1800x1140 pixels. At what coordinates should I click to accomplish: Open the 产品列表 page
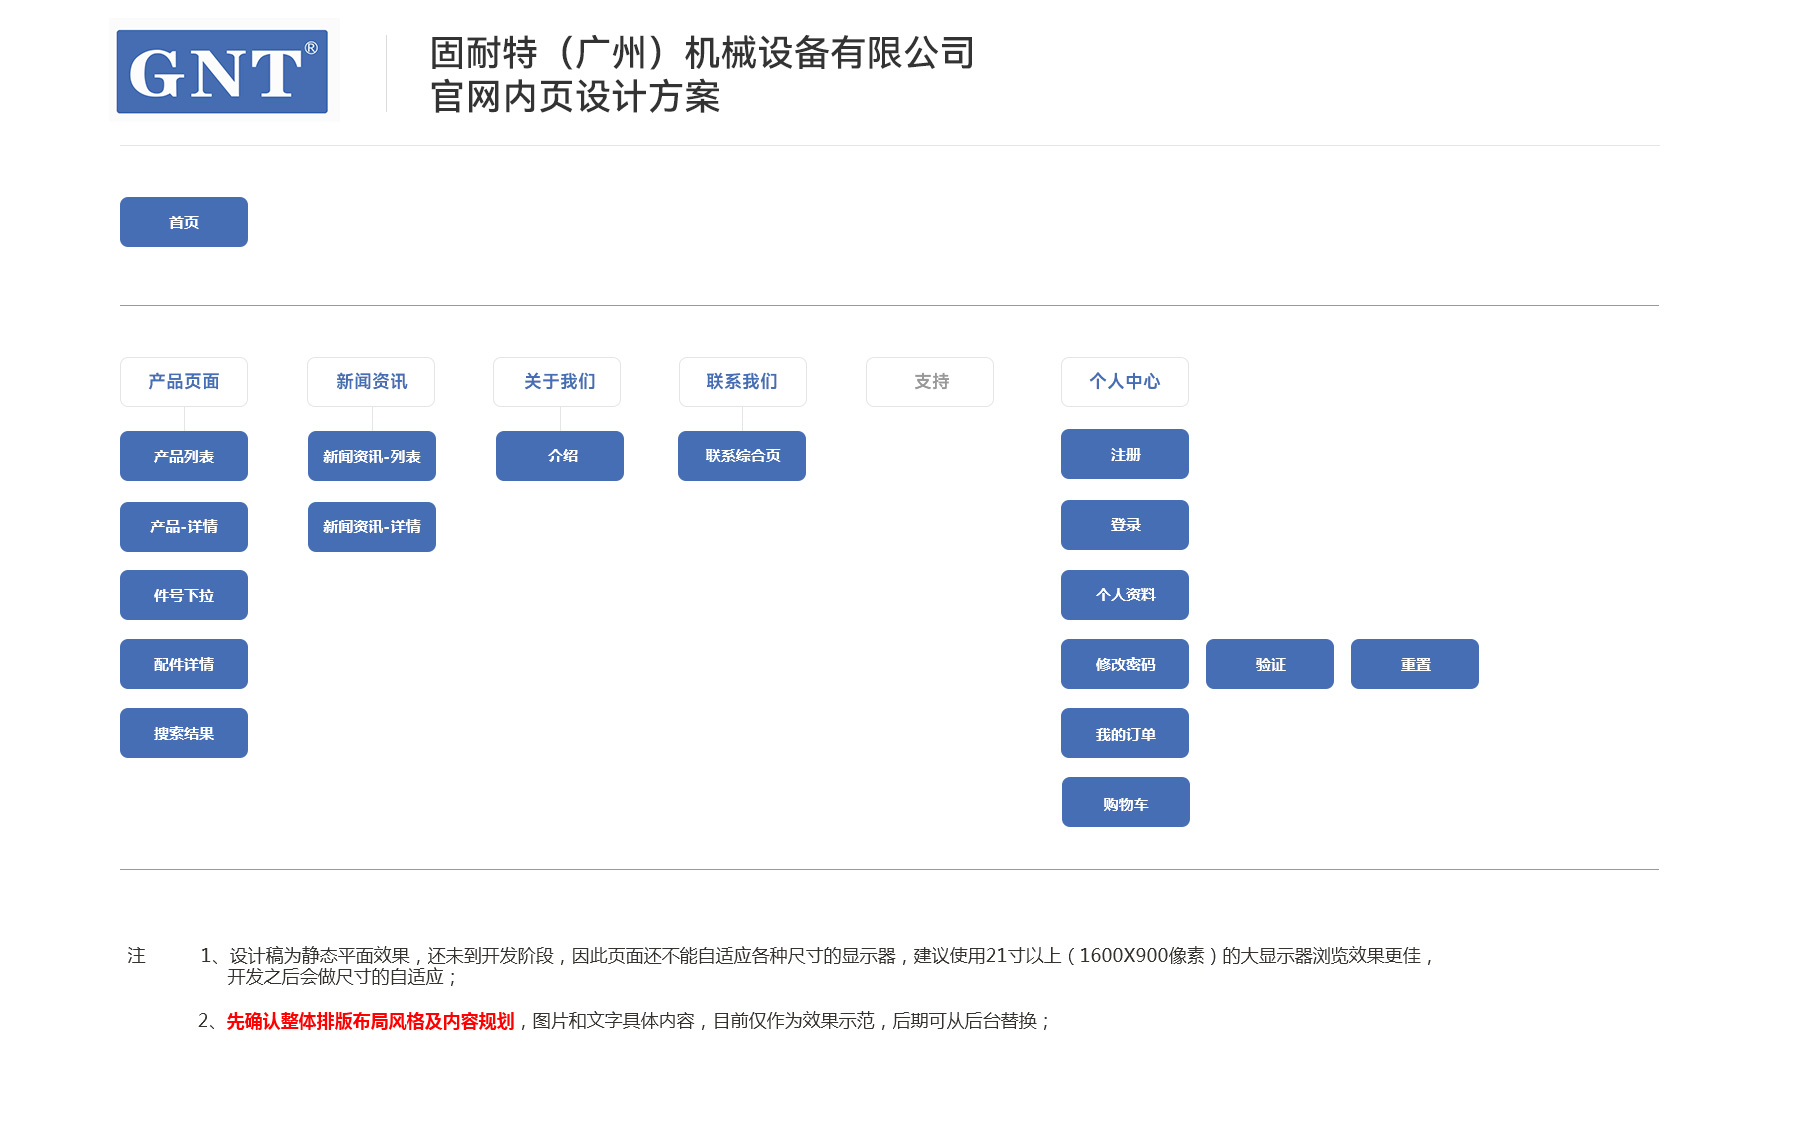pyautogui.click(x=184, y=456)
